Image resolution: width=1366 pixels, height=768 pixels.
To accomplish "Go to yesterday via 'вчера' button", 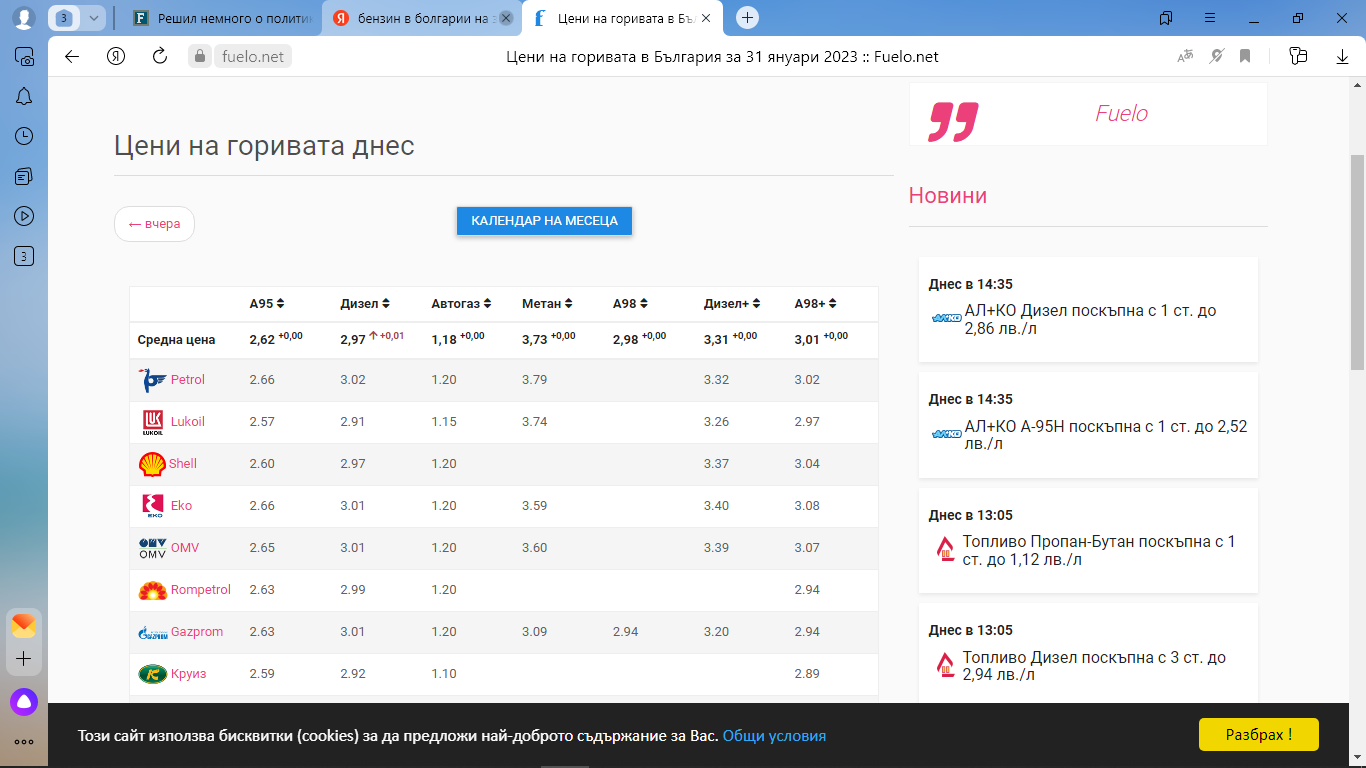I will coord(154,224).
